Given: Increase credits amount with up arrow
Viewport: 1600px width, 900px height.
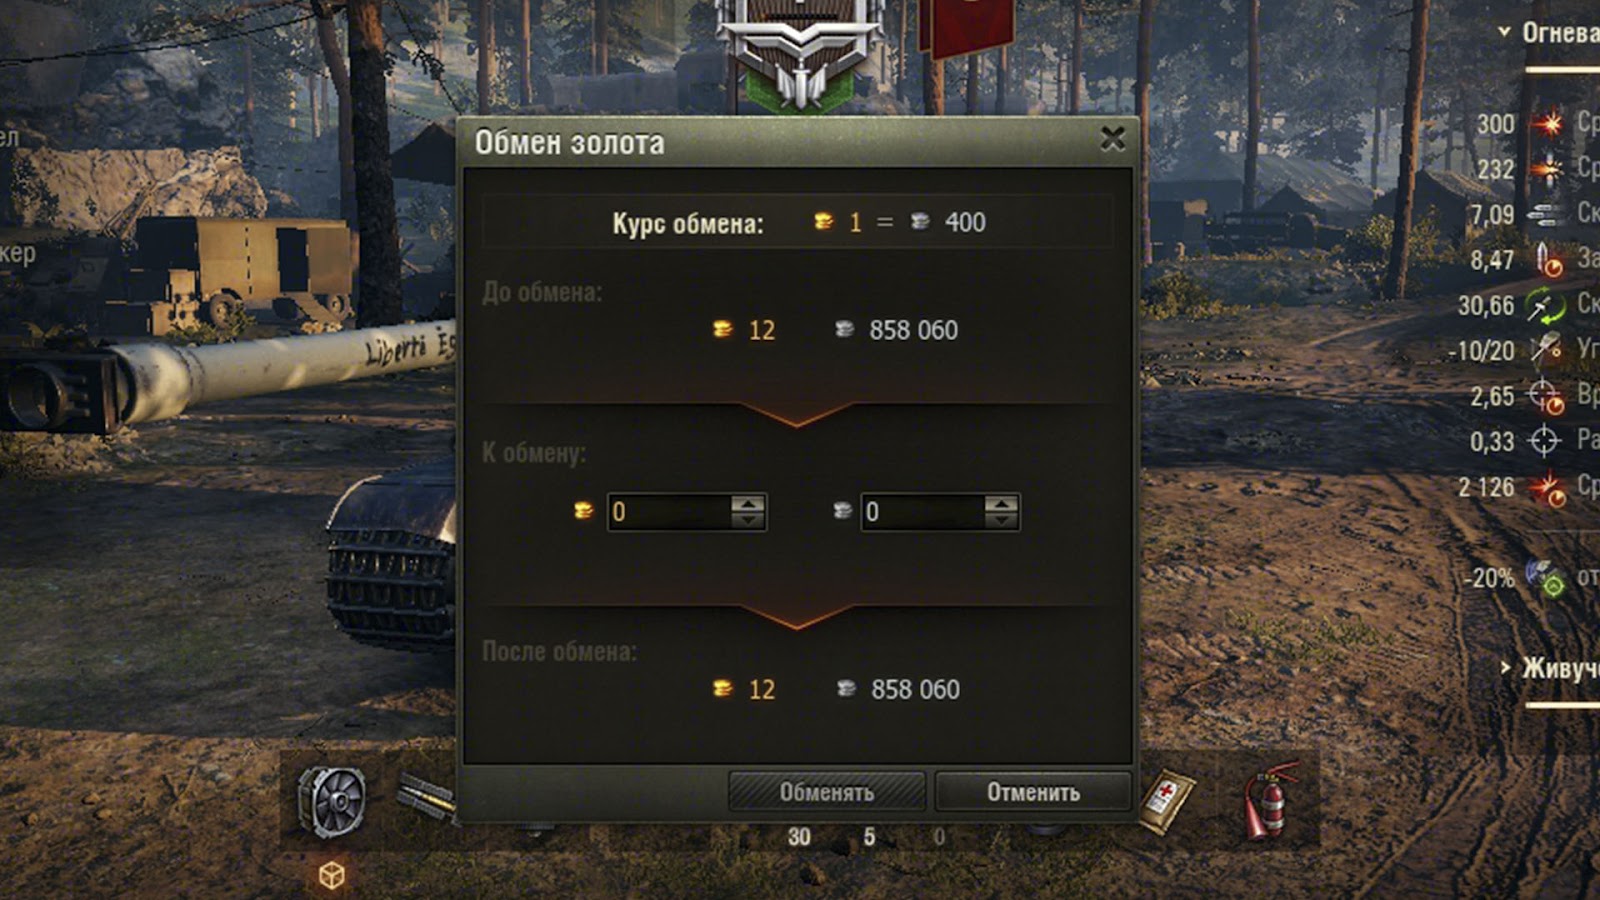Looking at the screenshot, I should (x=1001, y=504).
